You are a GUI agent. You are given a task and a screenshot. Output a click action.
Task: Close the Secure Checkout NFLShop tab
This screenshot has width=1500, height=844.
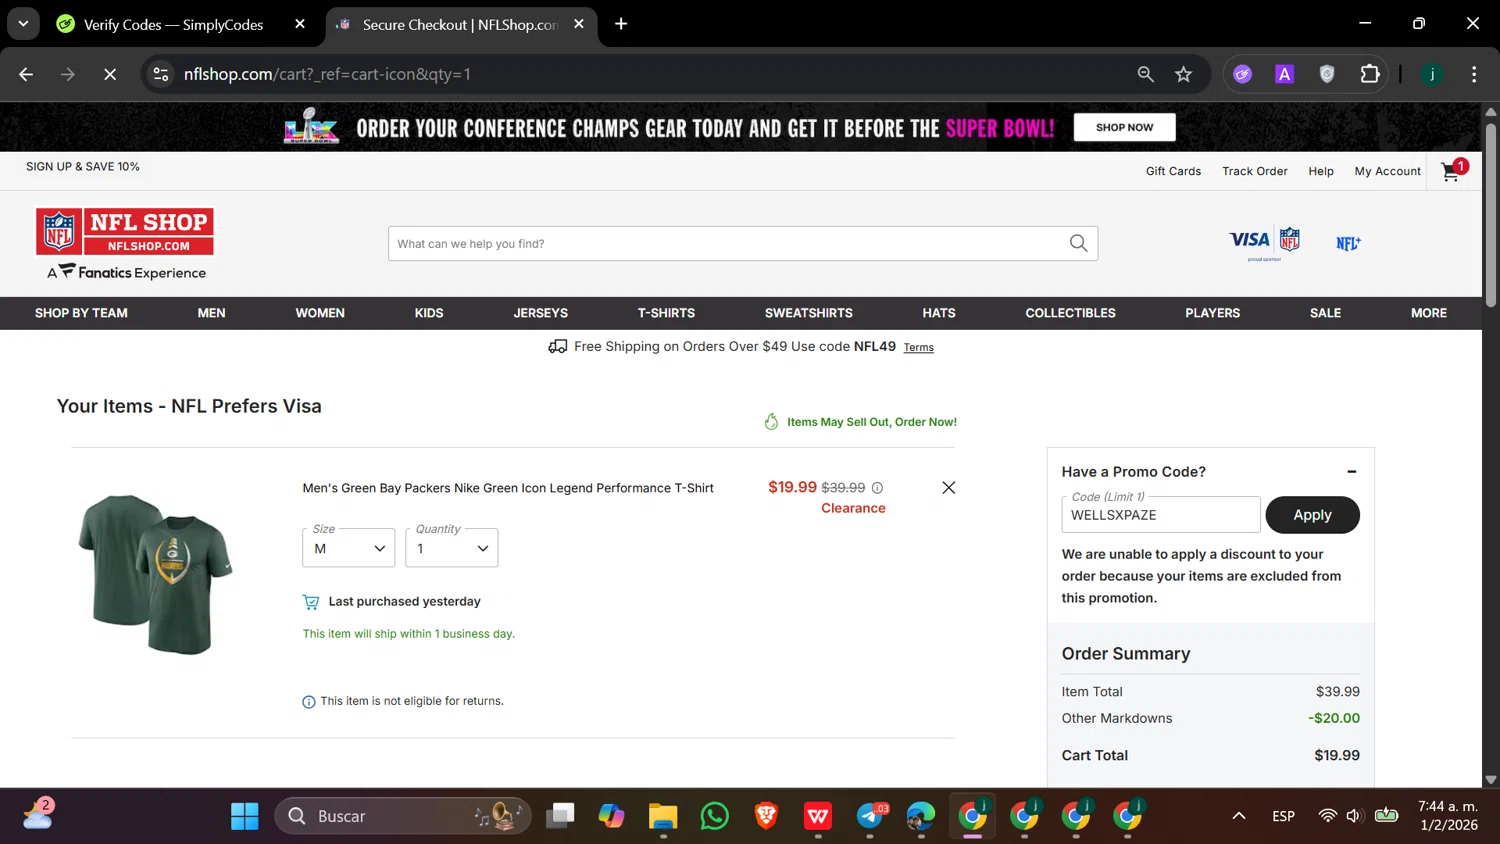pyautogui.click(x=579, y=24)
